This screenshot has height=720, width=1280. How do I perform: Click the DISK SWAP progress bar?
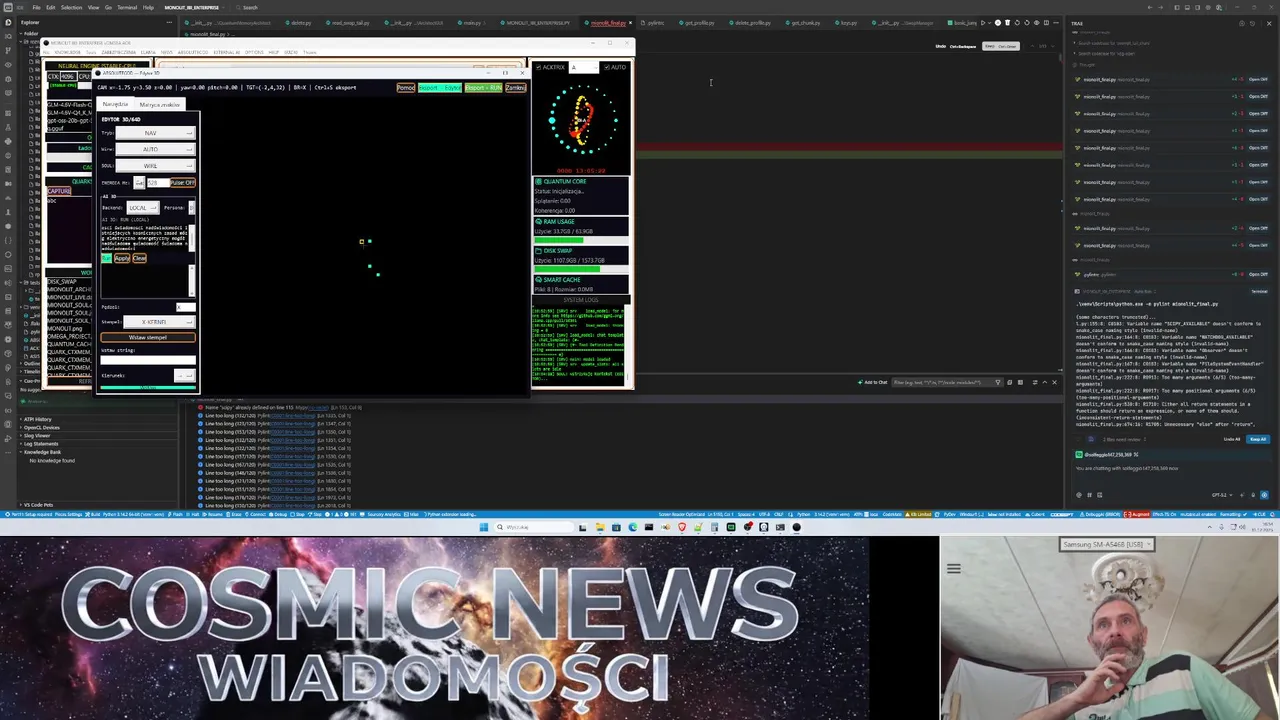tap(581, 269)
